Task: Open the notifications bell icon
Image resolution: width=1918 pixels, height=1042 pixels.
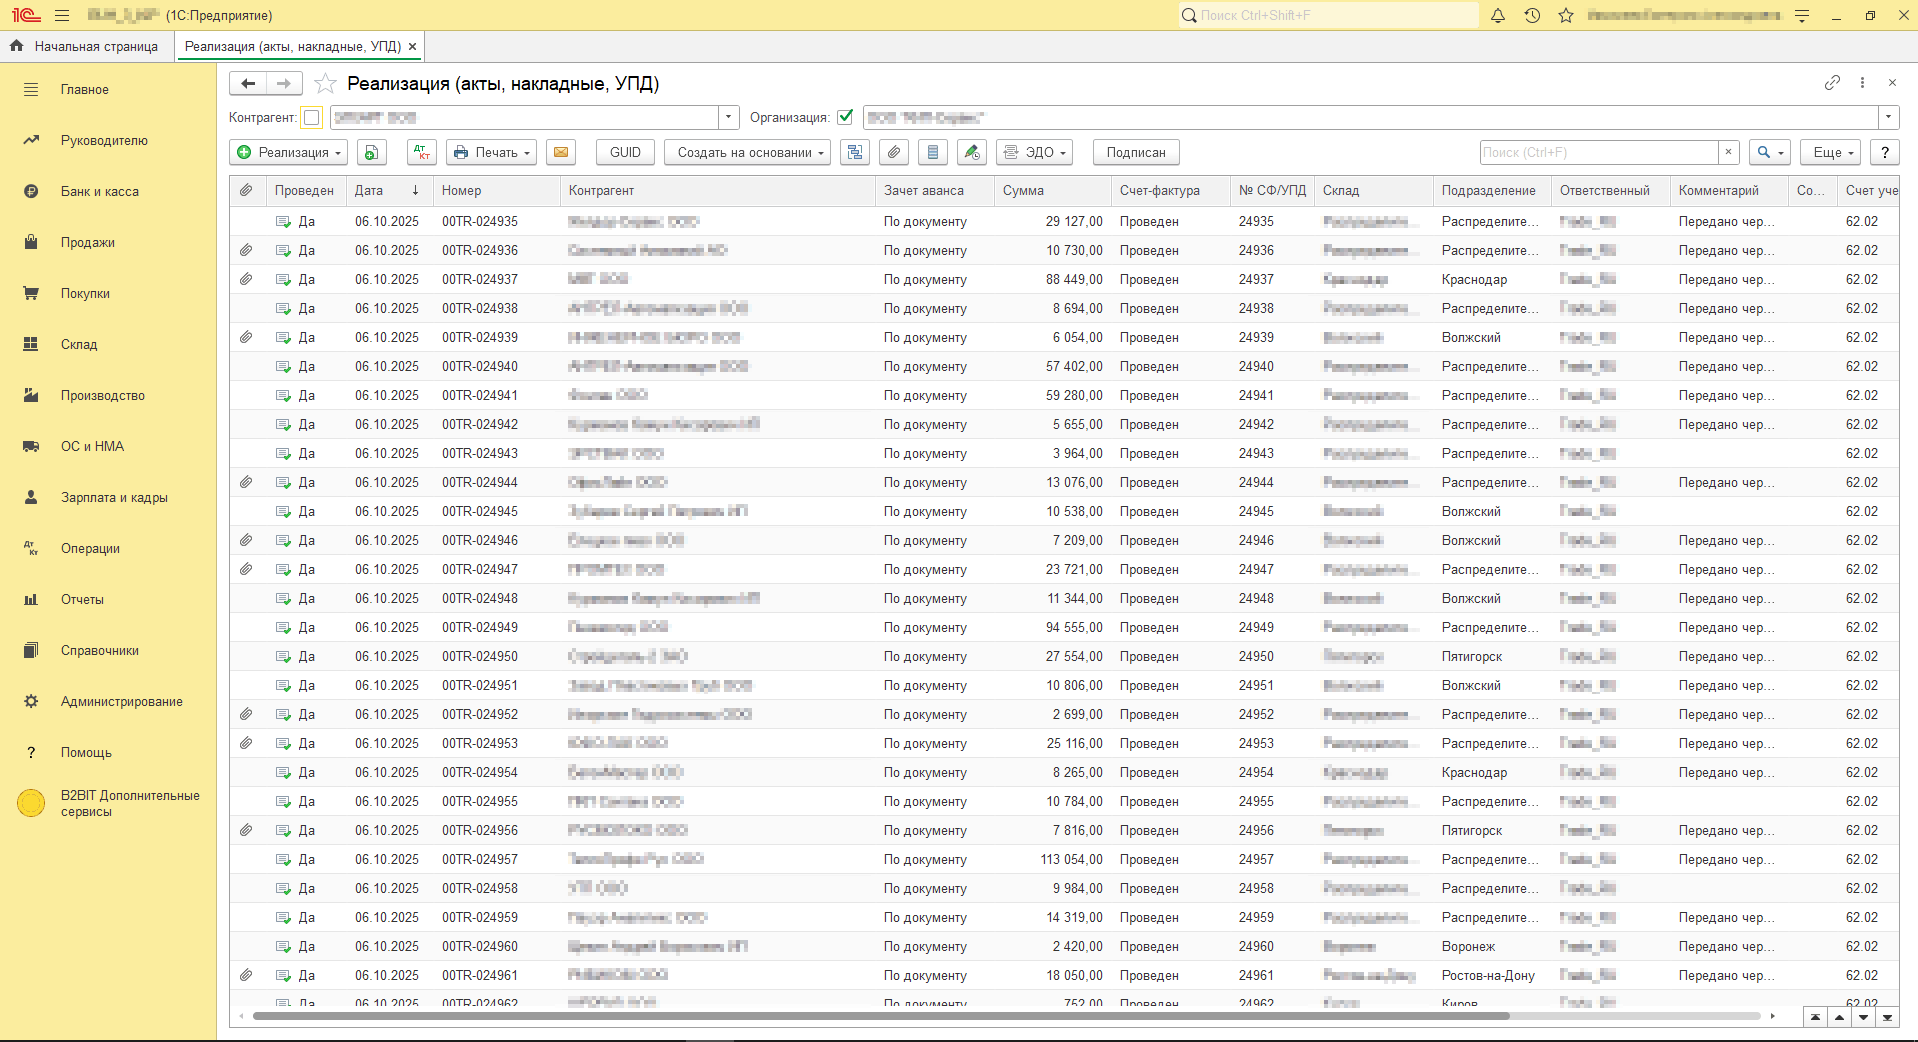Action: (x=1498, y=15)
